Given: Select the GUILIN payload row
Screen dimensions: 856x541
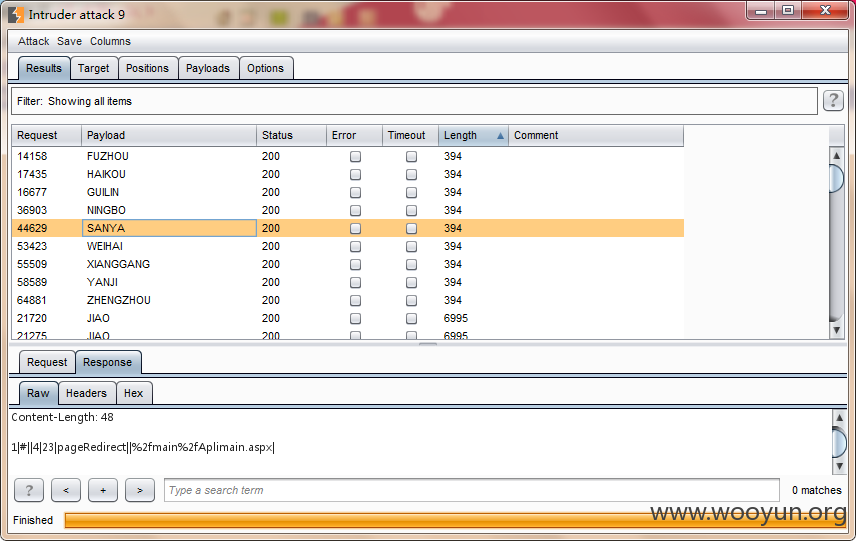Looking at the screenshot, I should point(347,192).
